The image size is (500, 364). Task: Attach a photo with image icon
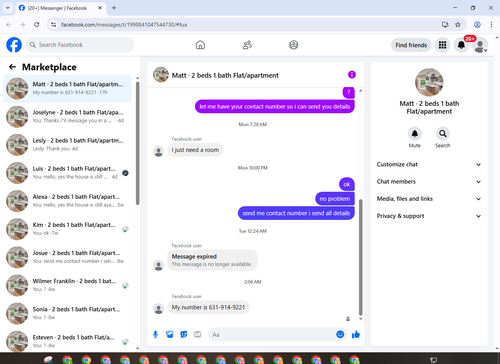click(x=170, y=334)
